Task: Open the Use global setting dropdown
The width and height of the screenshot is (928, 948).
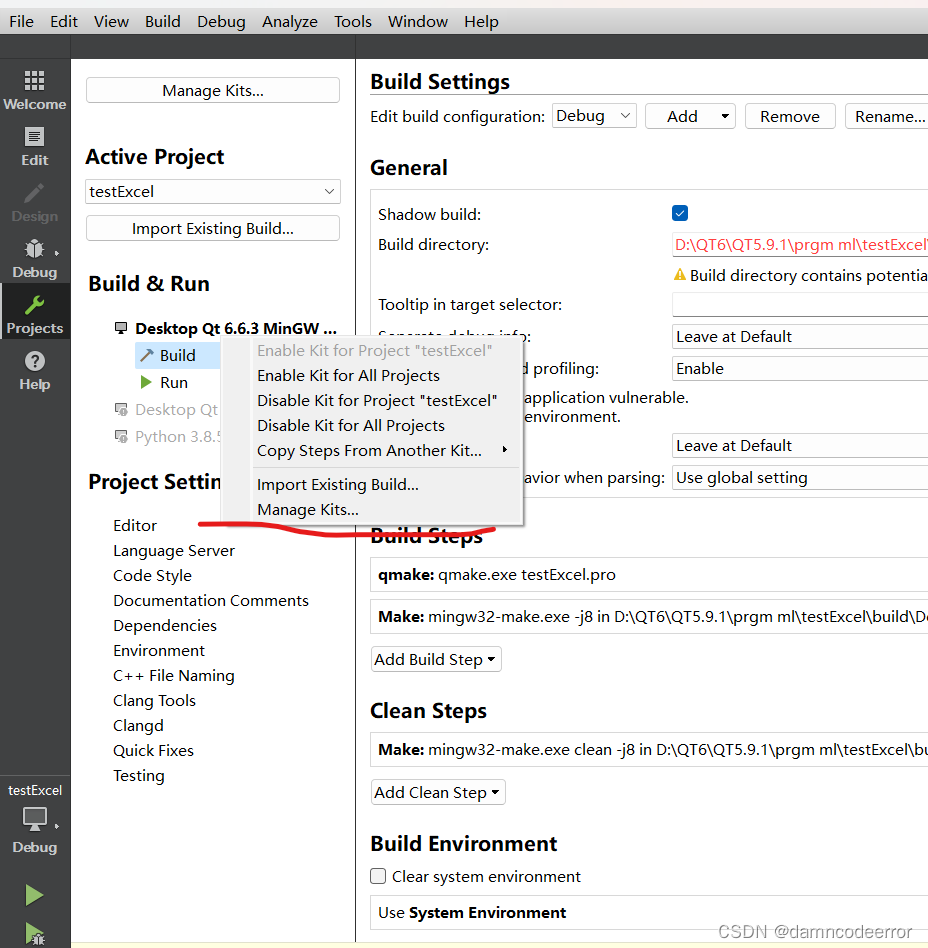Action: (x=800, y=478)
